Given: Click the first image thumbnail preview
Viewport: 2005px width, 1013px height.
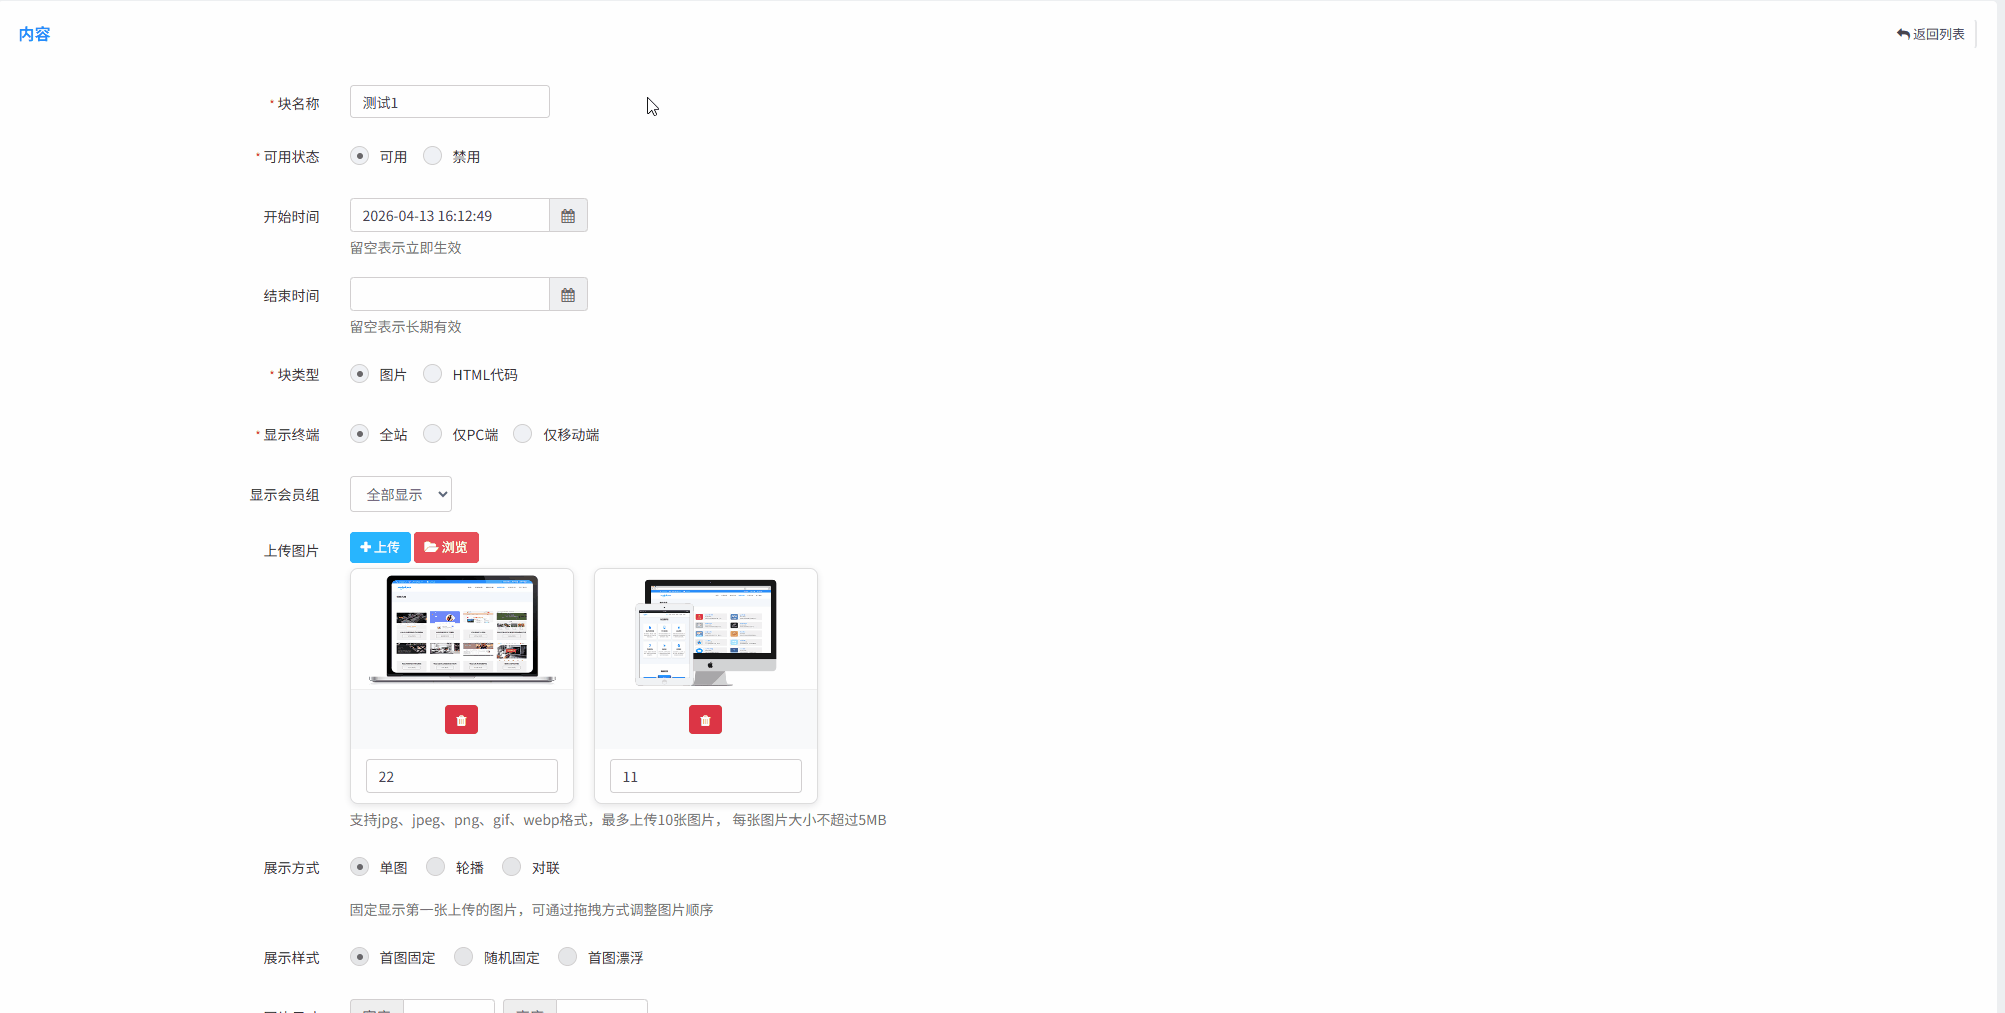Looking at the screenshot, I should (461, 629).
